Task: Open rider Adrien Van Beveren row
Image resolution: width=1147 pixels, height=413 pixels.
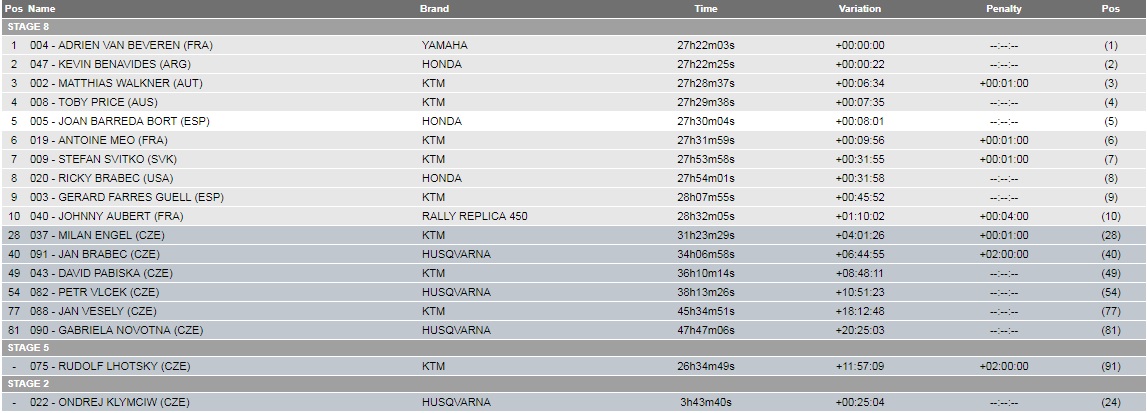Action: point(574,45)
